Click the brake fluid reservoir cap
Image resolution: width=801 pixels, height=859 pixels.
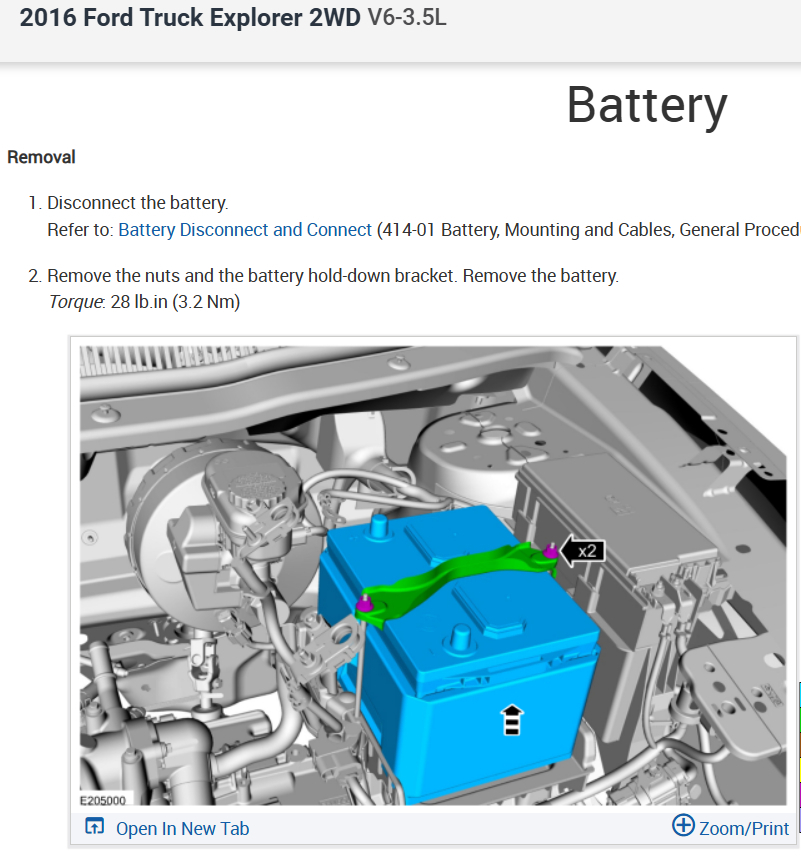tap(254, 486)
